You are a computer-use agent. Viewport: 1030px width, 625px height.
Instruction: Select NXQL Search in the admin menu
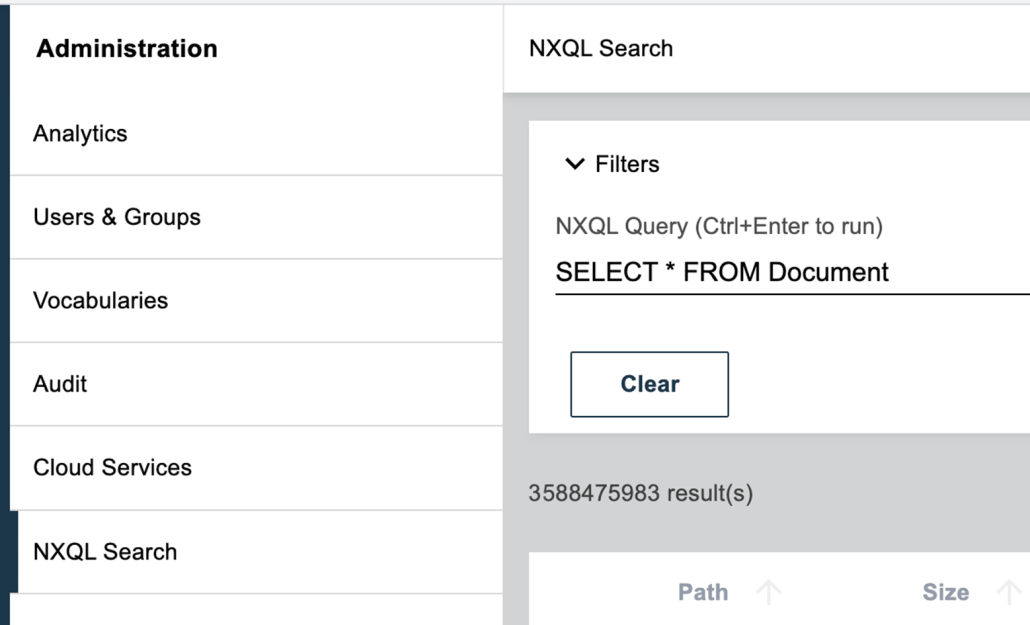click(260, 551)
